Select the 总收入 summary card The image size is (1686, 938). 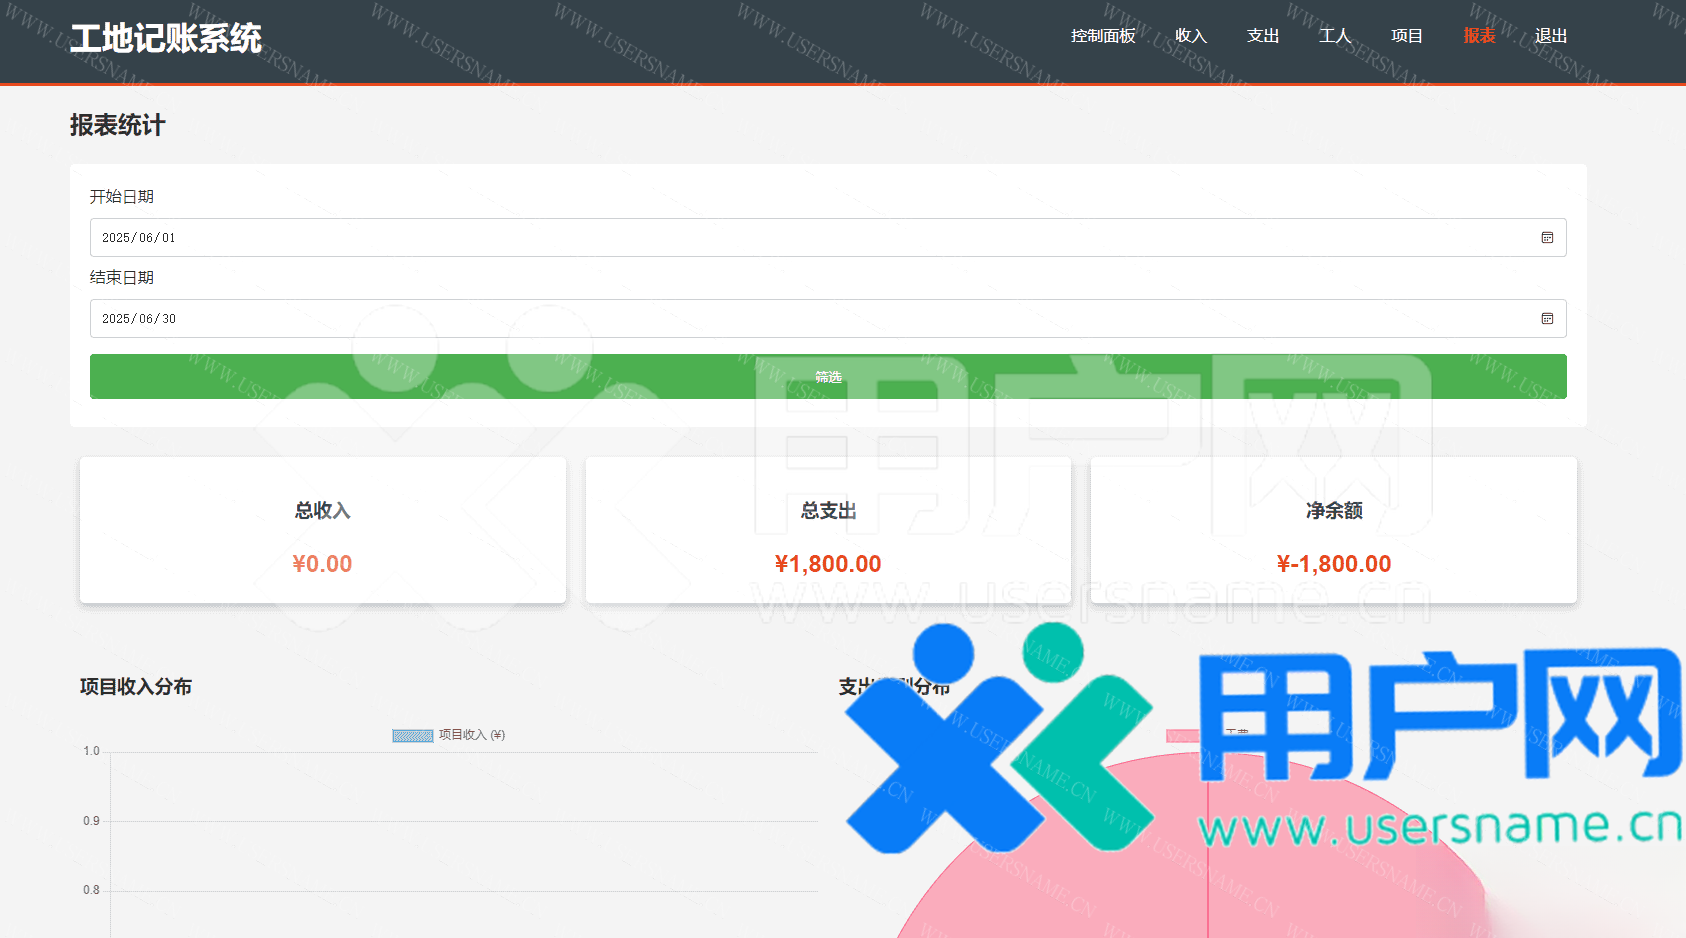(x=323, y=530)
